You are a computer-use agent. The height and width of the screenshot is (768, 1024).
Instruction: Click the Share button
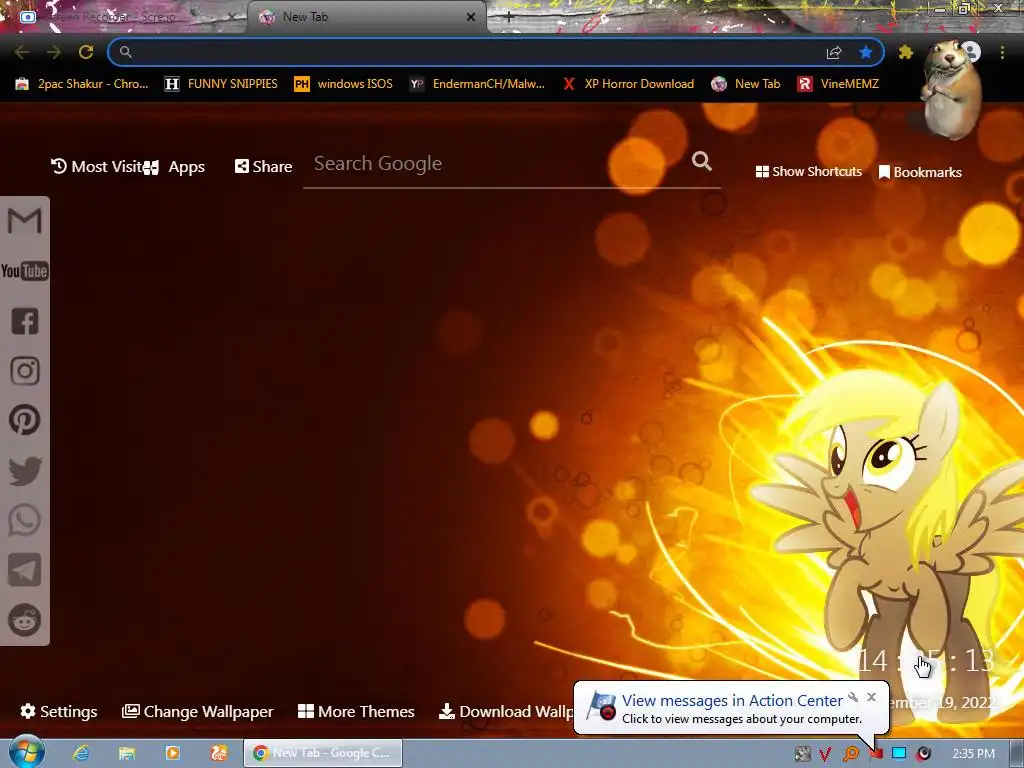pos(263,167)
